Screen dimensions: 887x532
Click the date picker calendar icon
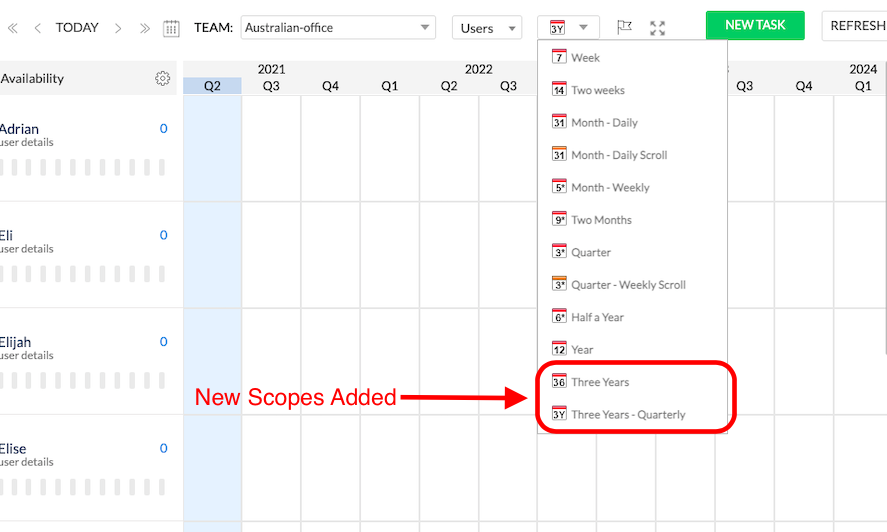tap(171, 28)
